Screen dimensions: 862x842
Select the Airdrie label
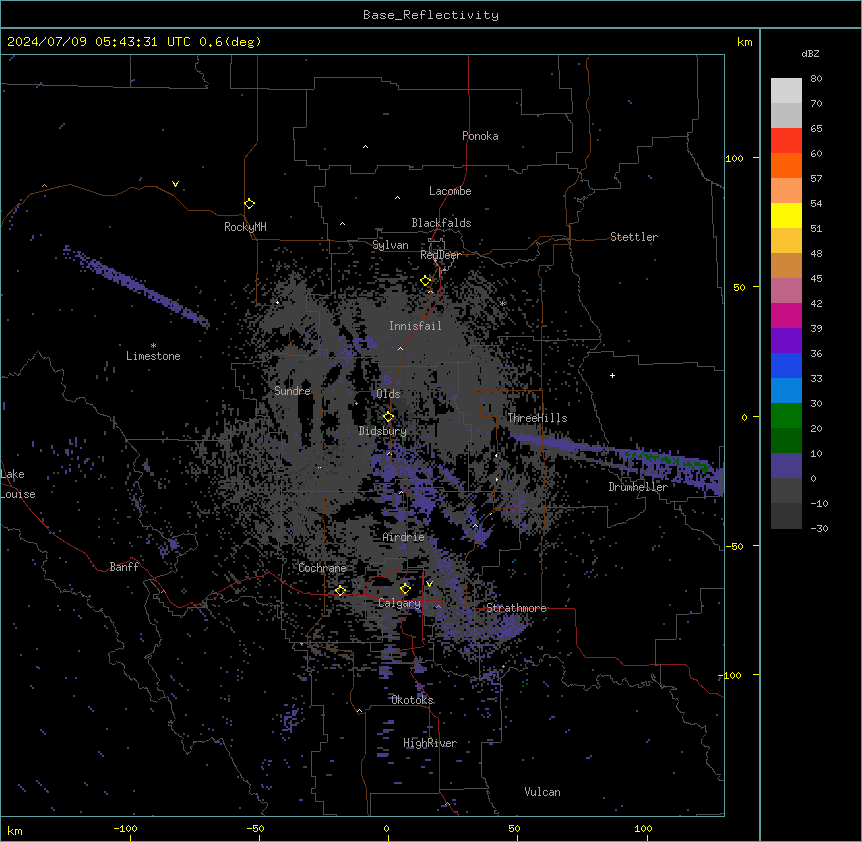point(404,537)
